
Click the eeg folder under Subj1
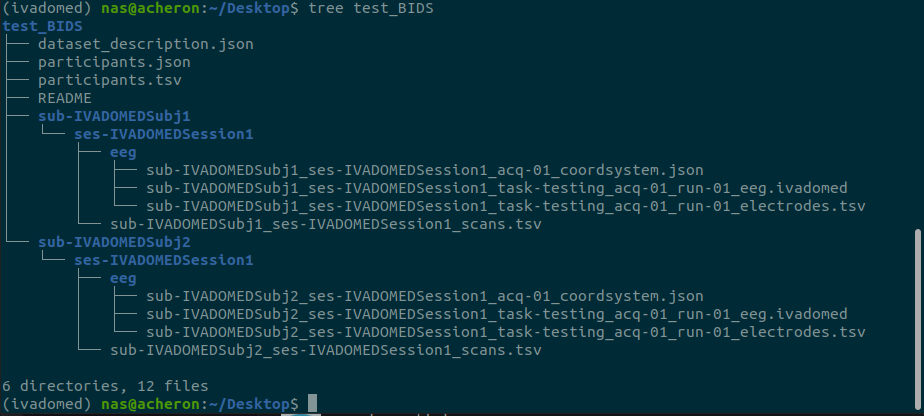pos(123,153)
